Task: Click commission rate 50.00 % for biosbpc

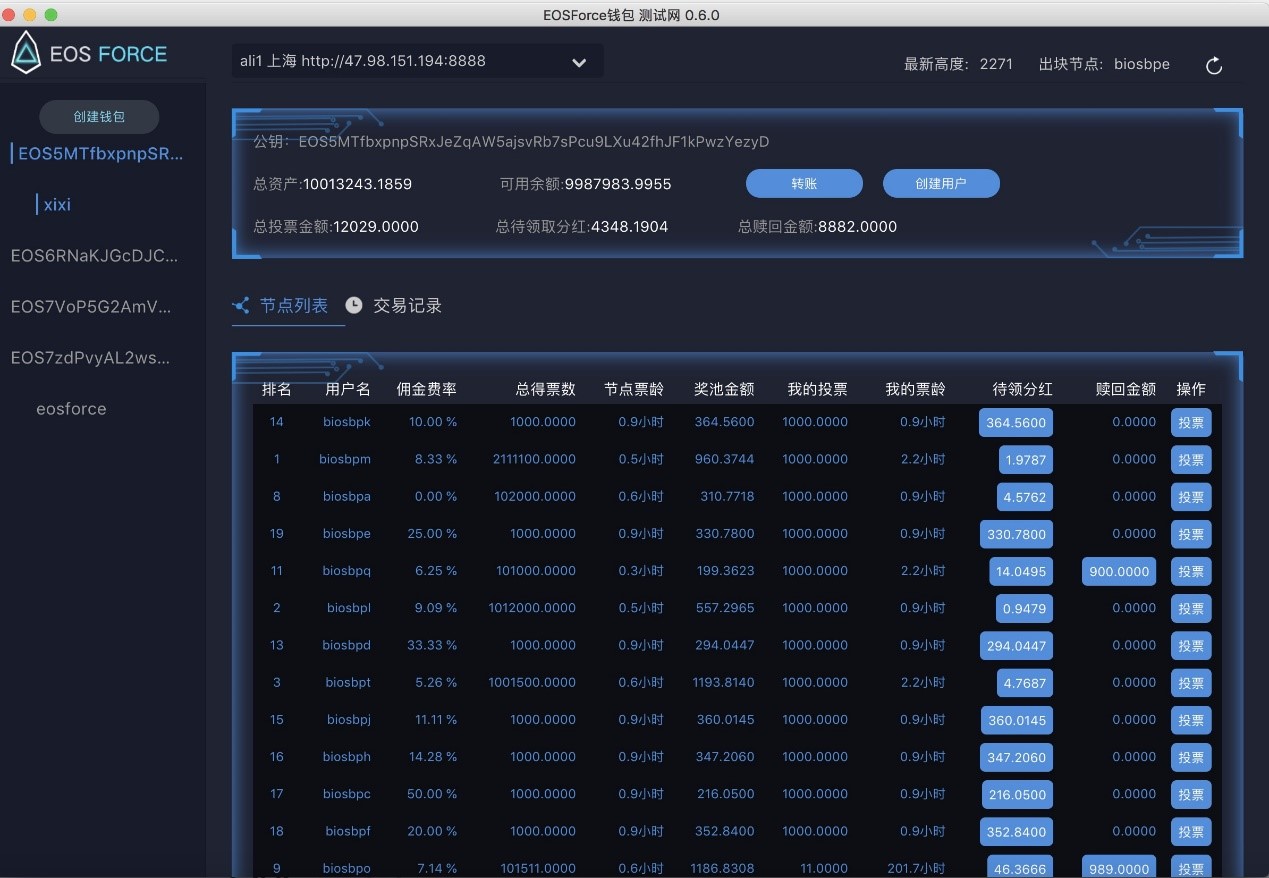Action: coord(432,794)
